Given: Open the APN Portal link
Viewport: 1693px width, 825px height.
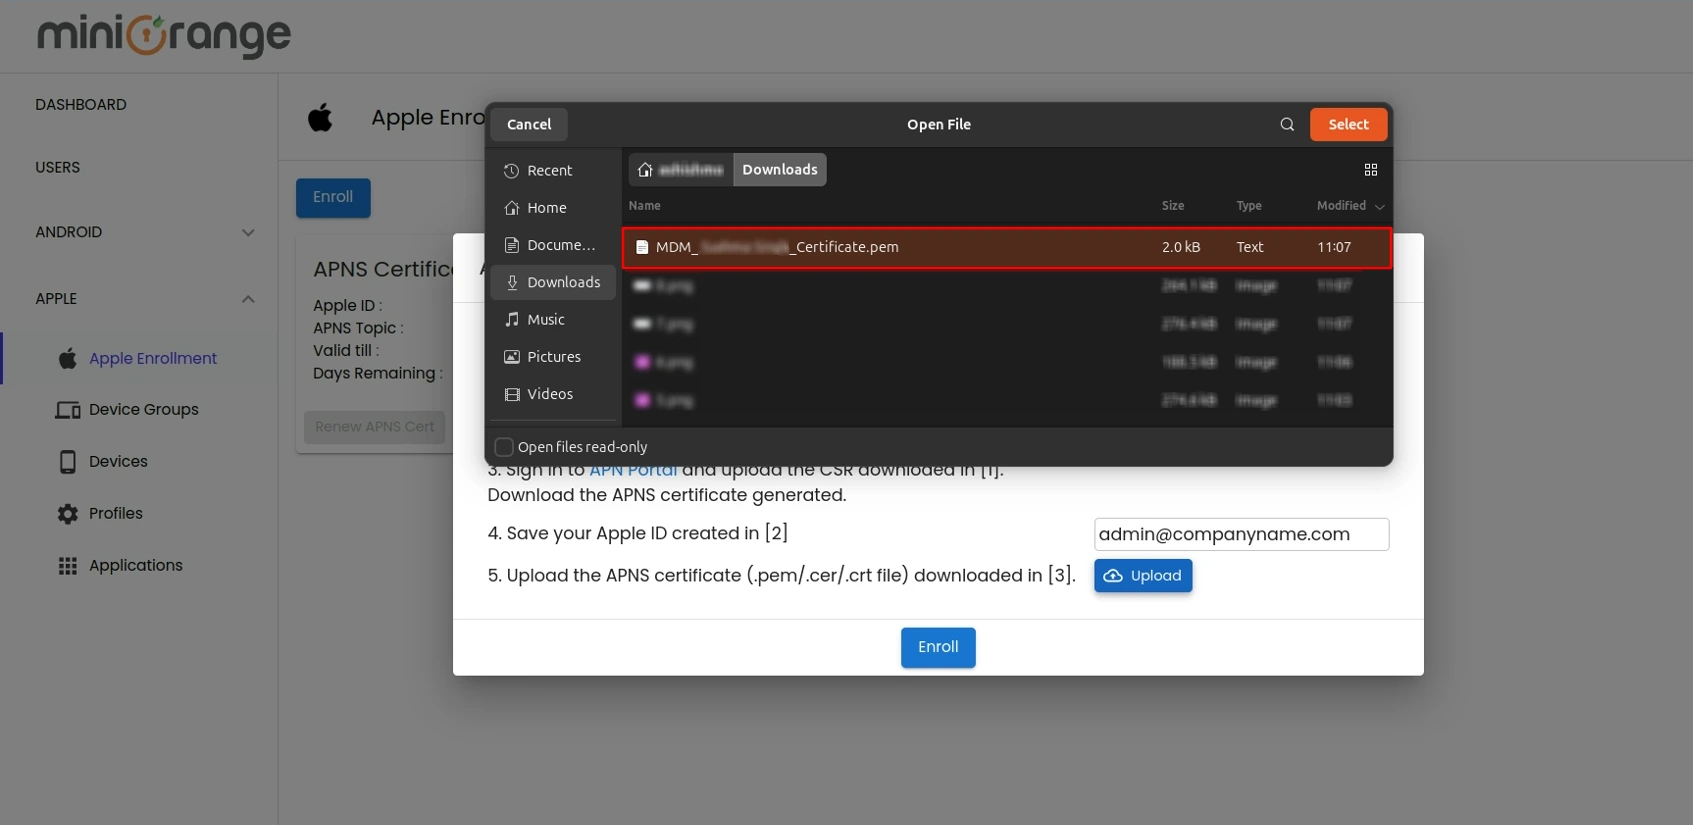Looking at the screenshot, I should click(633, 471).
